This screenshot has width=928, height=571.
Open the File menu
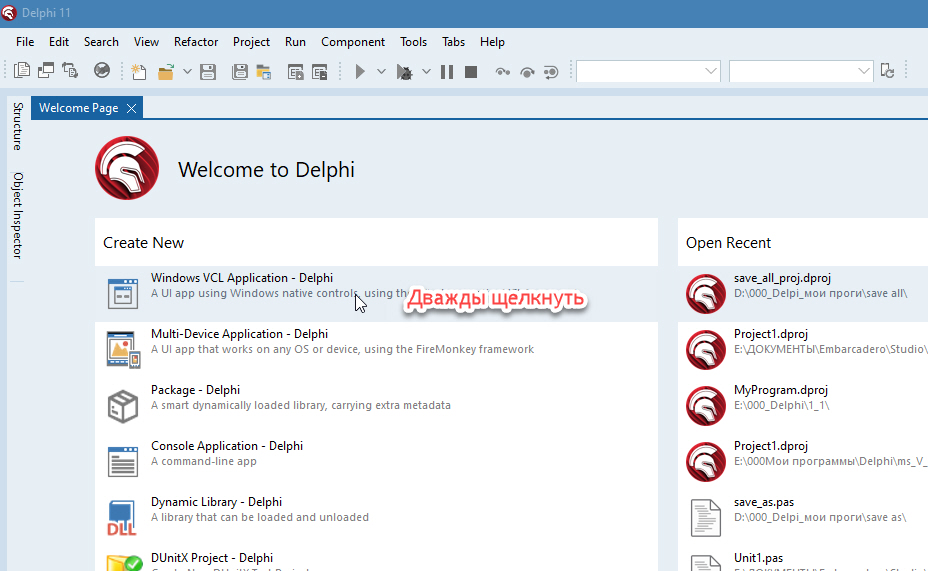pos(25,42)
